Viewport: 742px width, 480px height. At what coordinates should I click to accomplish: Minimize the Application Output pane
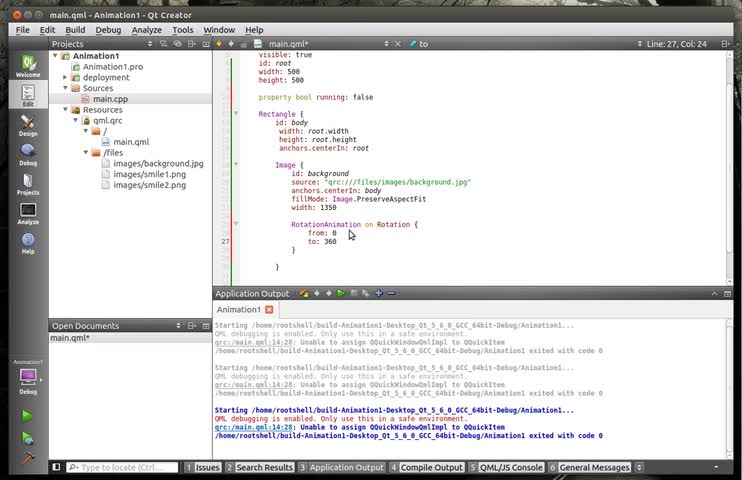(714, 293)
